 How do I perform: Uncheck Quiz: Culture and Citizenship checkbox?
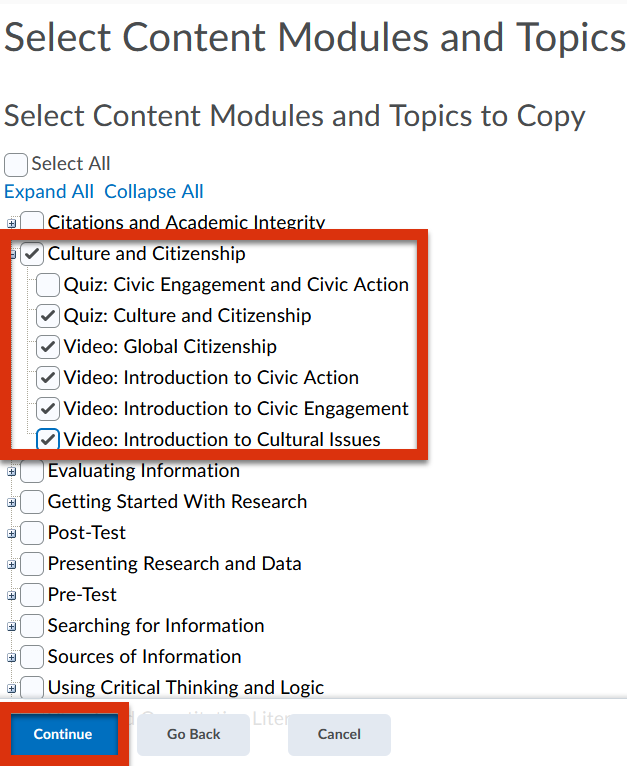(x=48, y=316)
